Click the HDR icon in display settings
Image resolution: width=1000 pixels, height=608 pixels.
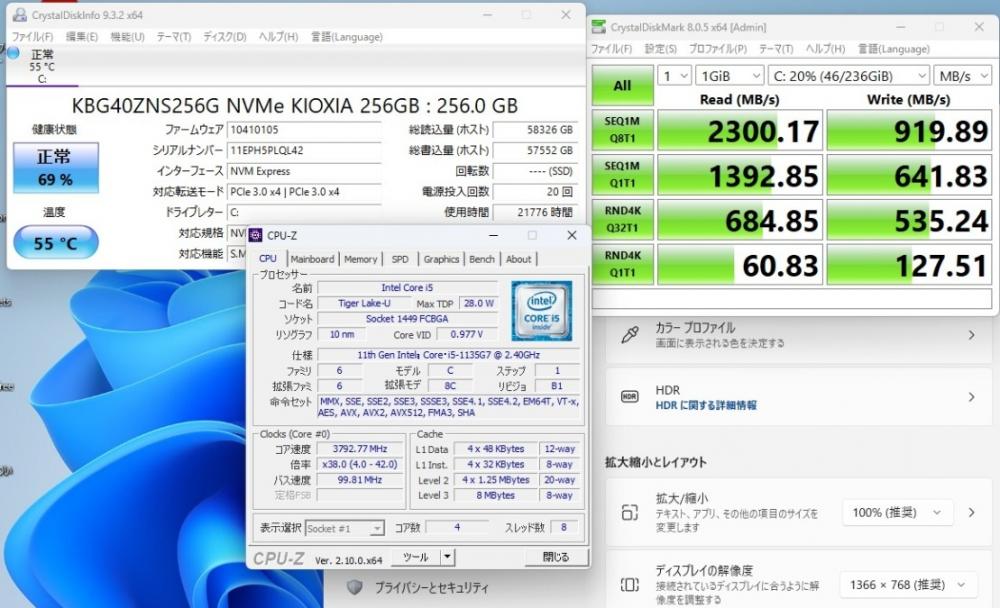[x=629, y=397]
